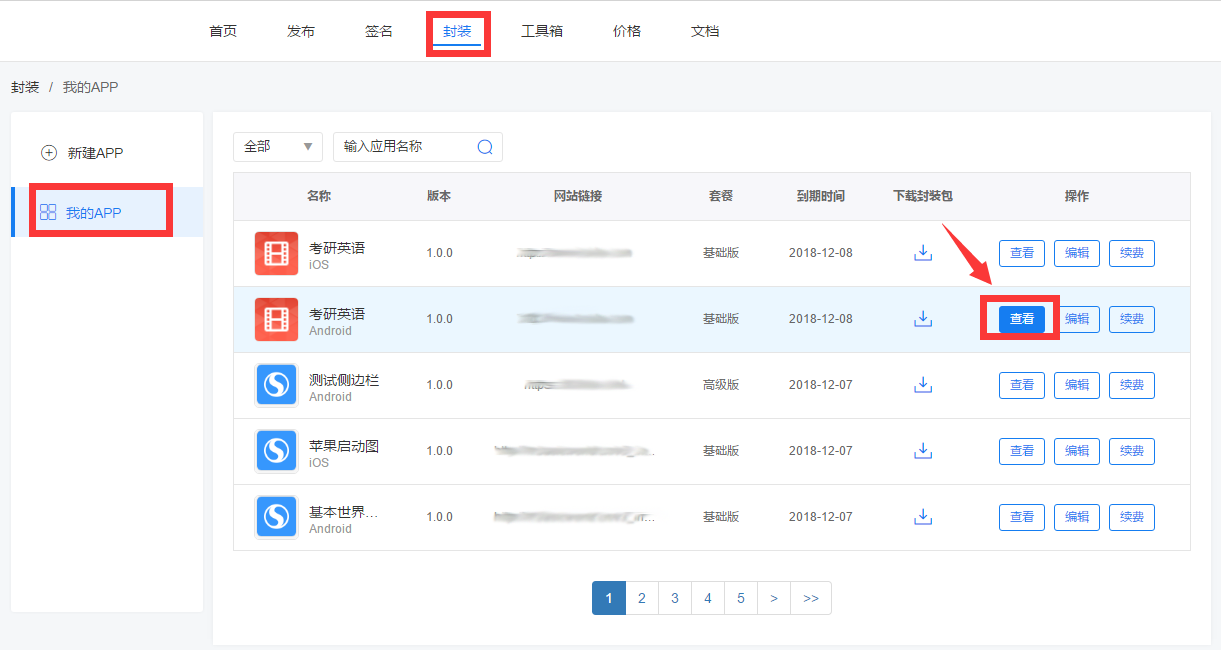
Task: Go to next page using > arrow
Action: [x=774, y=598]
